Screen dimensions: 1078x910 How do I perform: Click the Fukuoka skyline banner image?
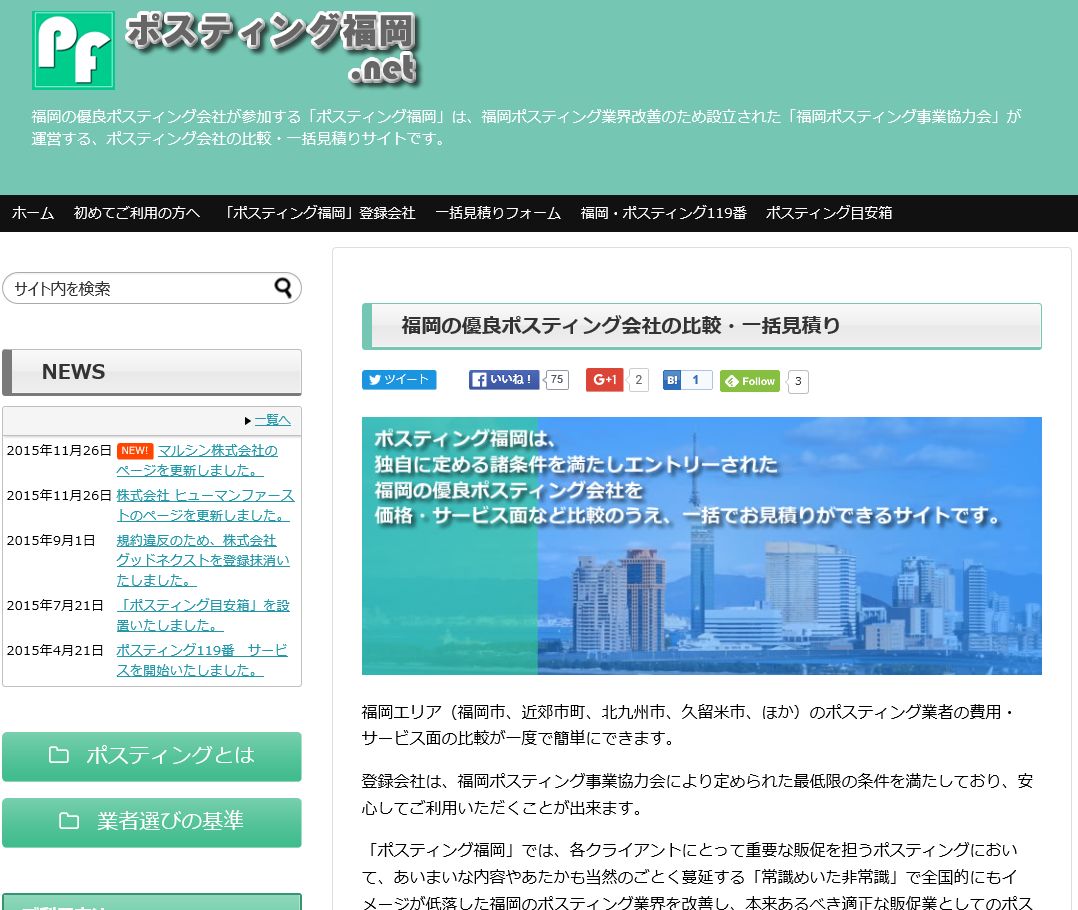tap(701, 546)
